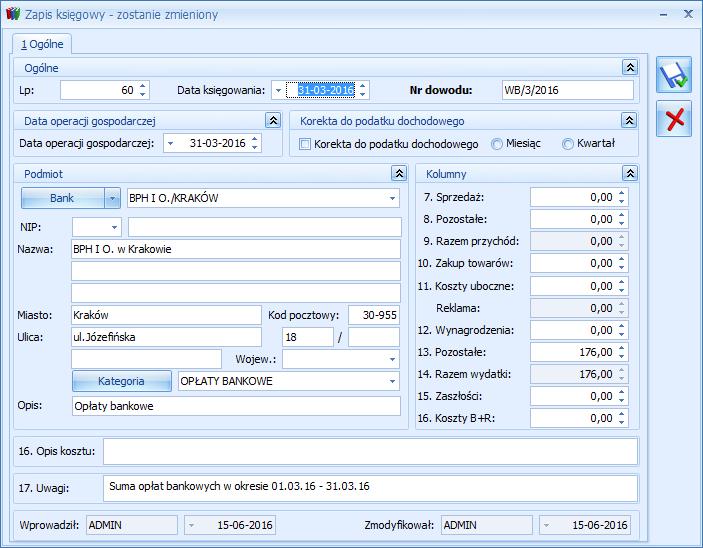Click the second Nazwa line field
Image resolution: width=703 pixels, height=548 pixels.
[x=236, y=271]
